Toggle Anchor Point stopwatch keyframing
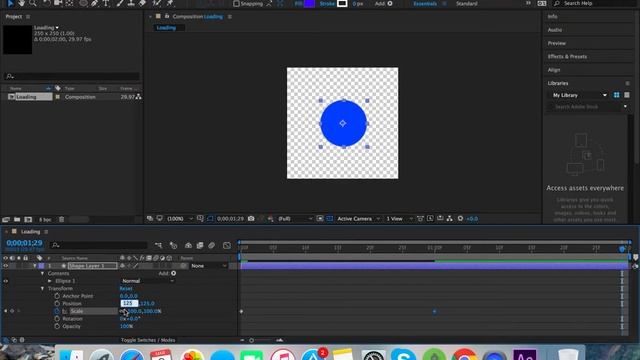 (57, 296)
